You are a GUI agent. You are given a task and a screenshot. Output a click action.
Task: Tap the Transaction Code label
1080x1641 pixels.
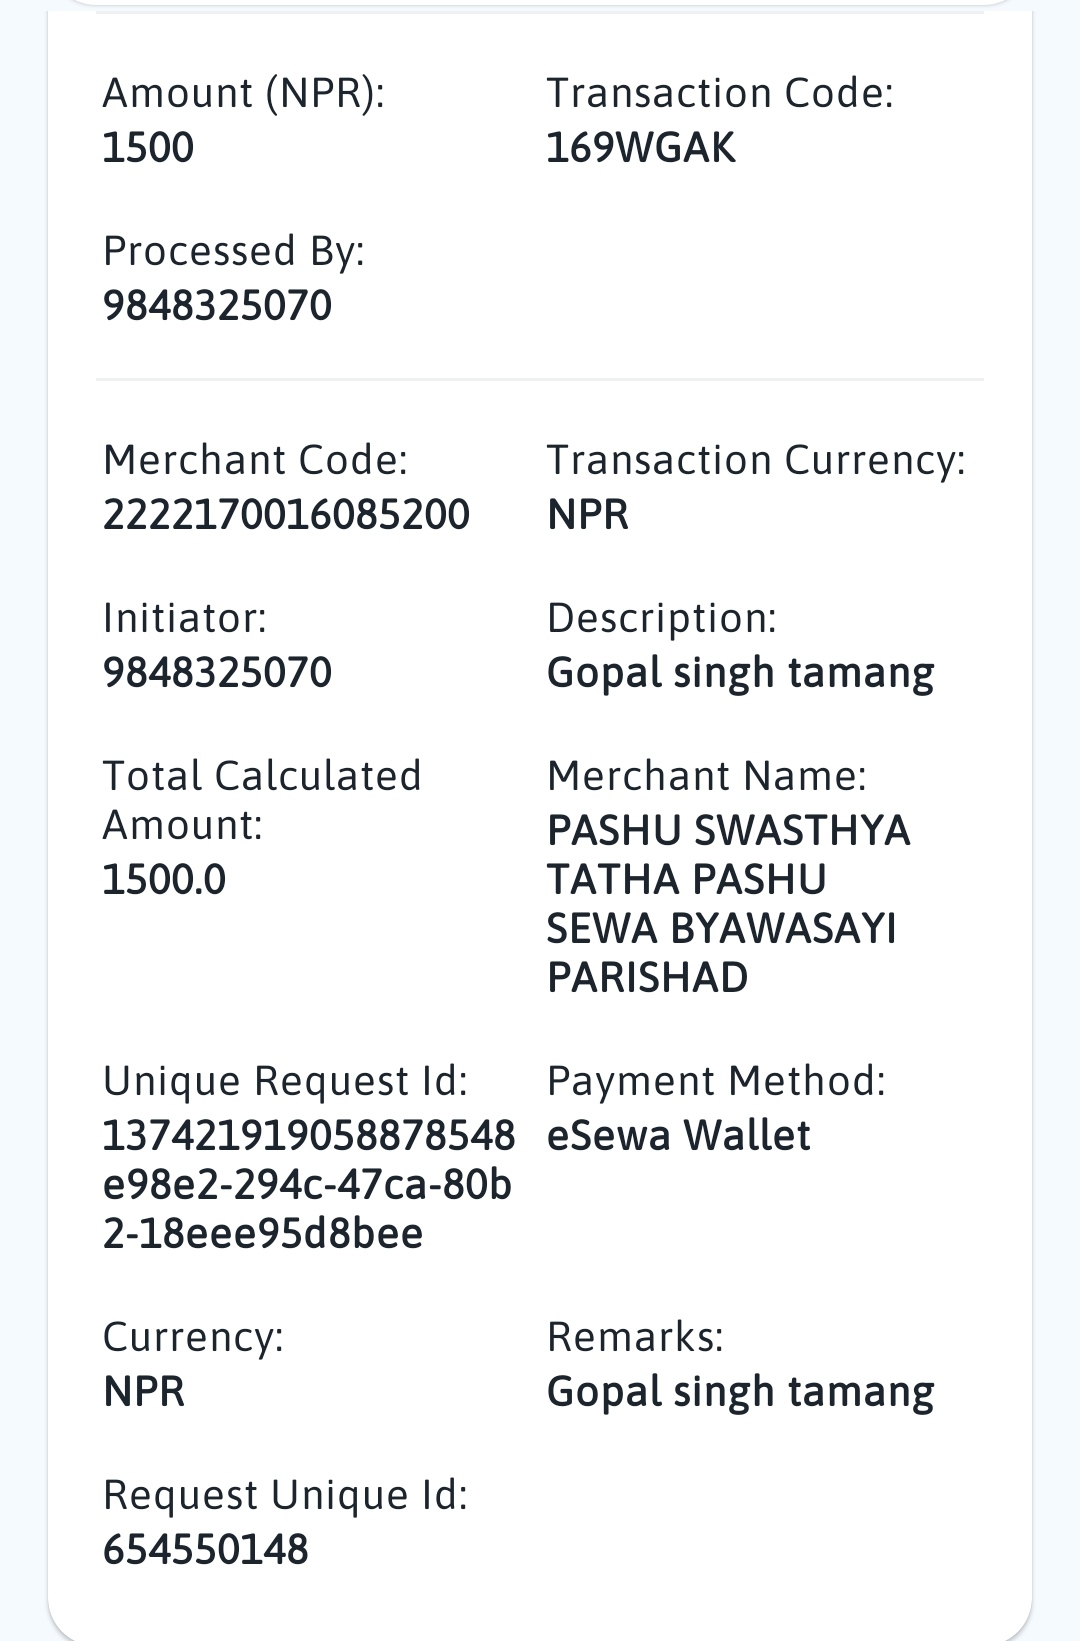(720, 94)
